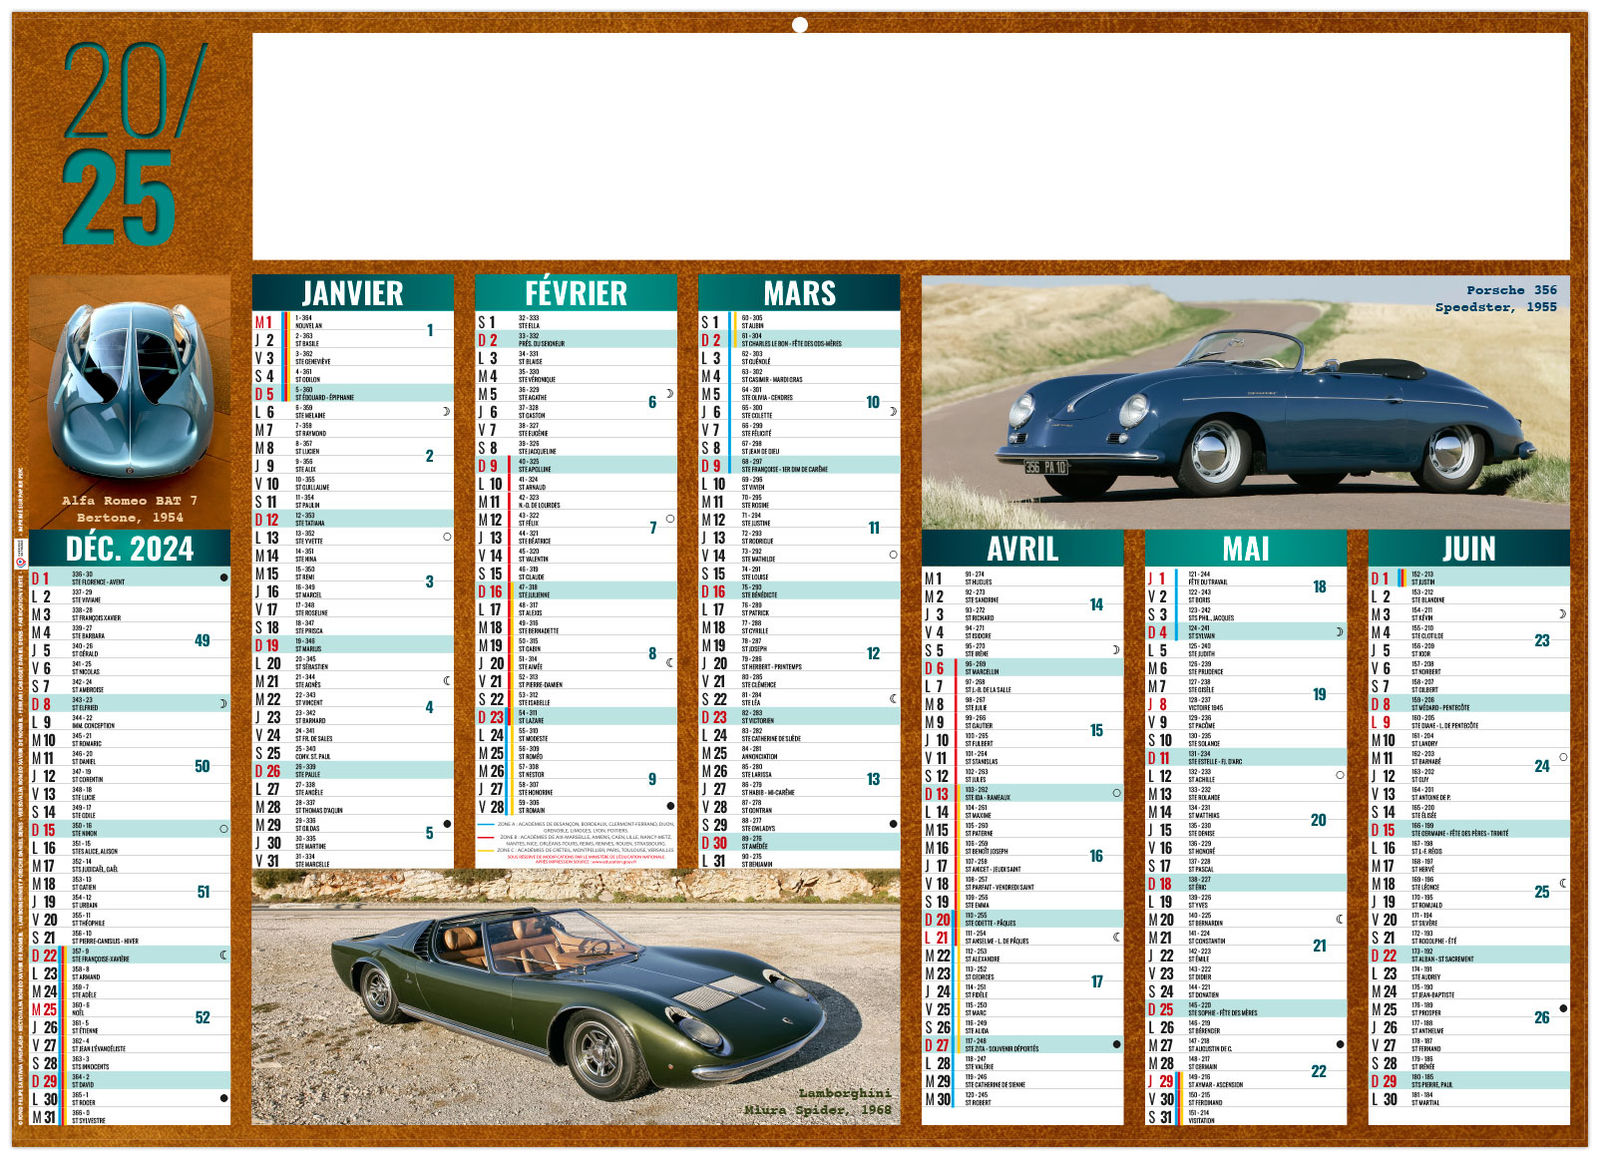Click week number 10 in Mars

coord(873,402)
